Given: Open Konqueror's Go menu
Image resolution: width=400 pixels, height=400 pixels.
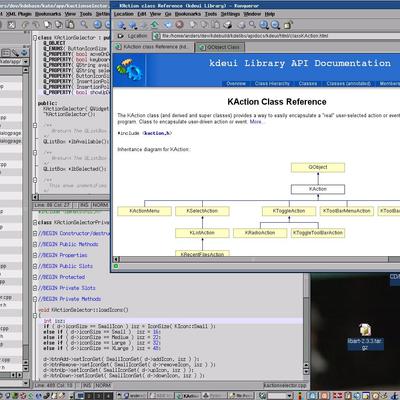Looking at the screenshot, I should point(168,14).
